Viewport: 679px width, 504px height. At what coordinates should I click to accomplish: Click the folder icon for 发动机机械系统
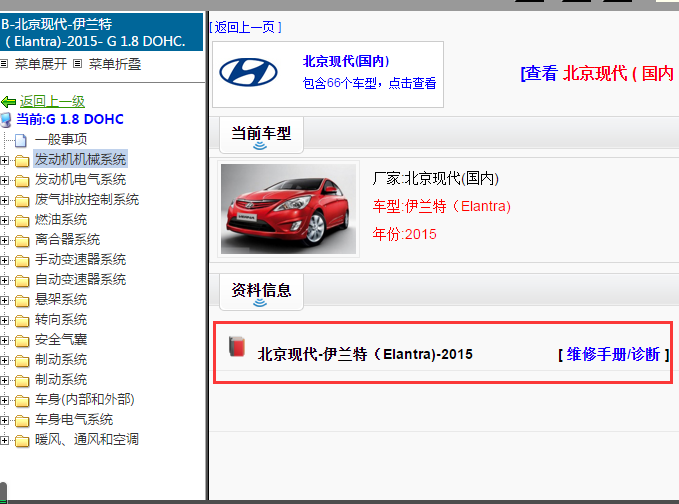tap(22, 161)
